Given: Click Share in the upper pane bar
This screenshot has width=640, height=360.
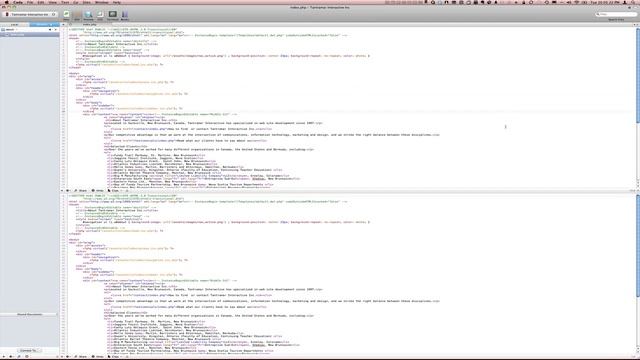Looking at the screenshot, I should [80, 191].
